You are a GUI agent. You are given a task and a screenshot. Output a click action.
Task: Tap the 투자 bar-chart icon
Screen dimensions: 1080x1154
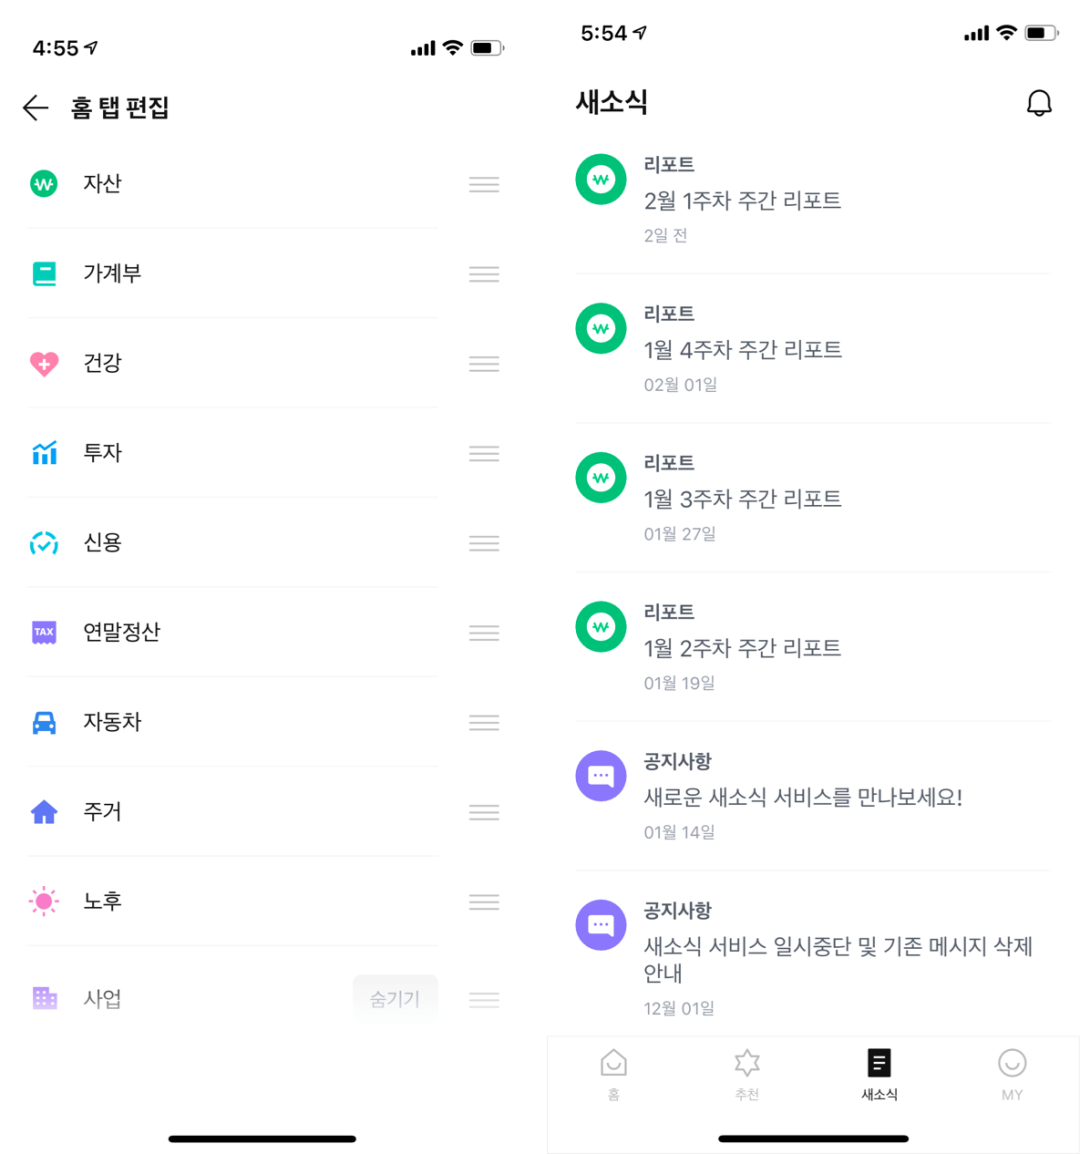pos(44,453)
